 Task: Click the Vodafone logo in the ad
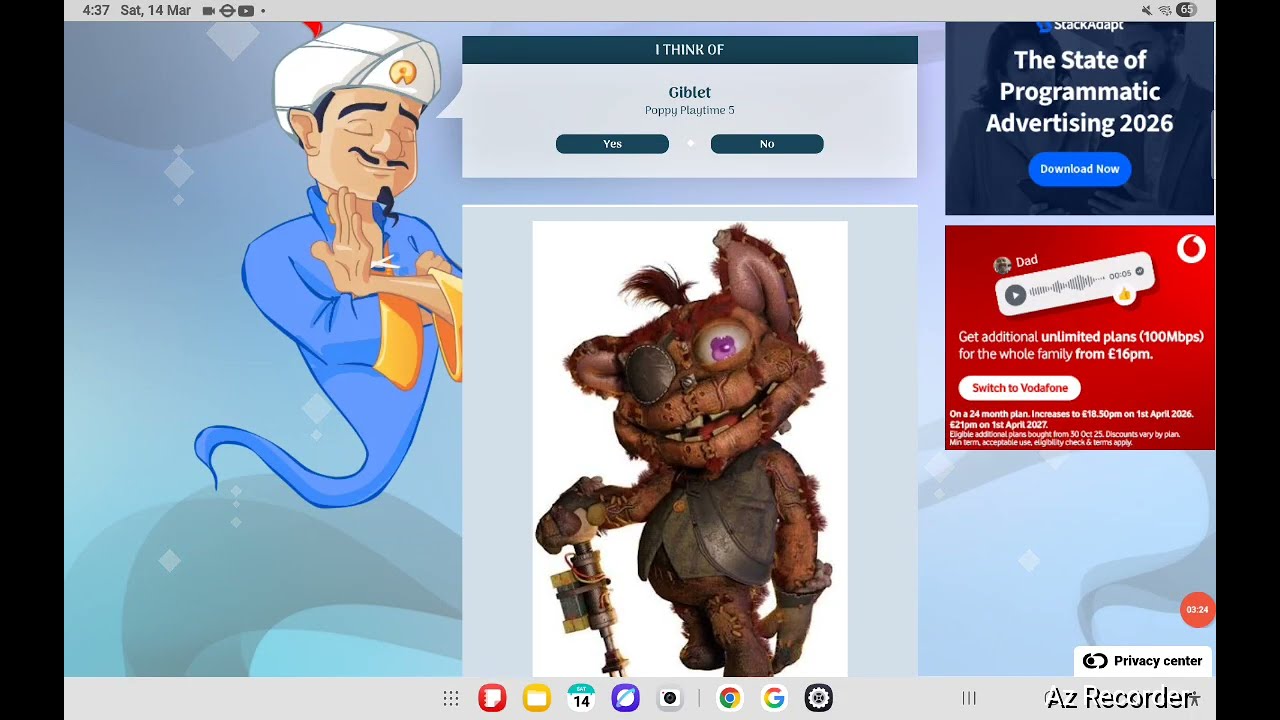tap(1191, 248)
